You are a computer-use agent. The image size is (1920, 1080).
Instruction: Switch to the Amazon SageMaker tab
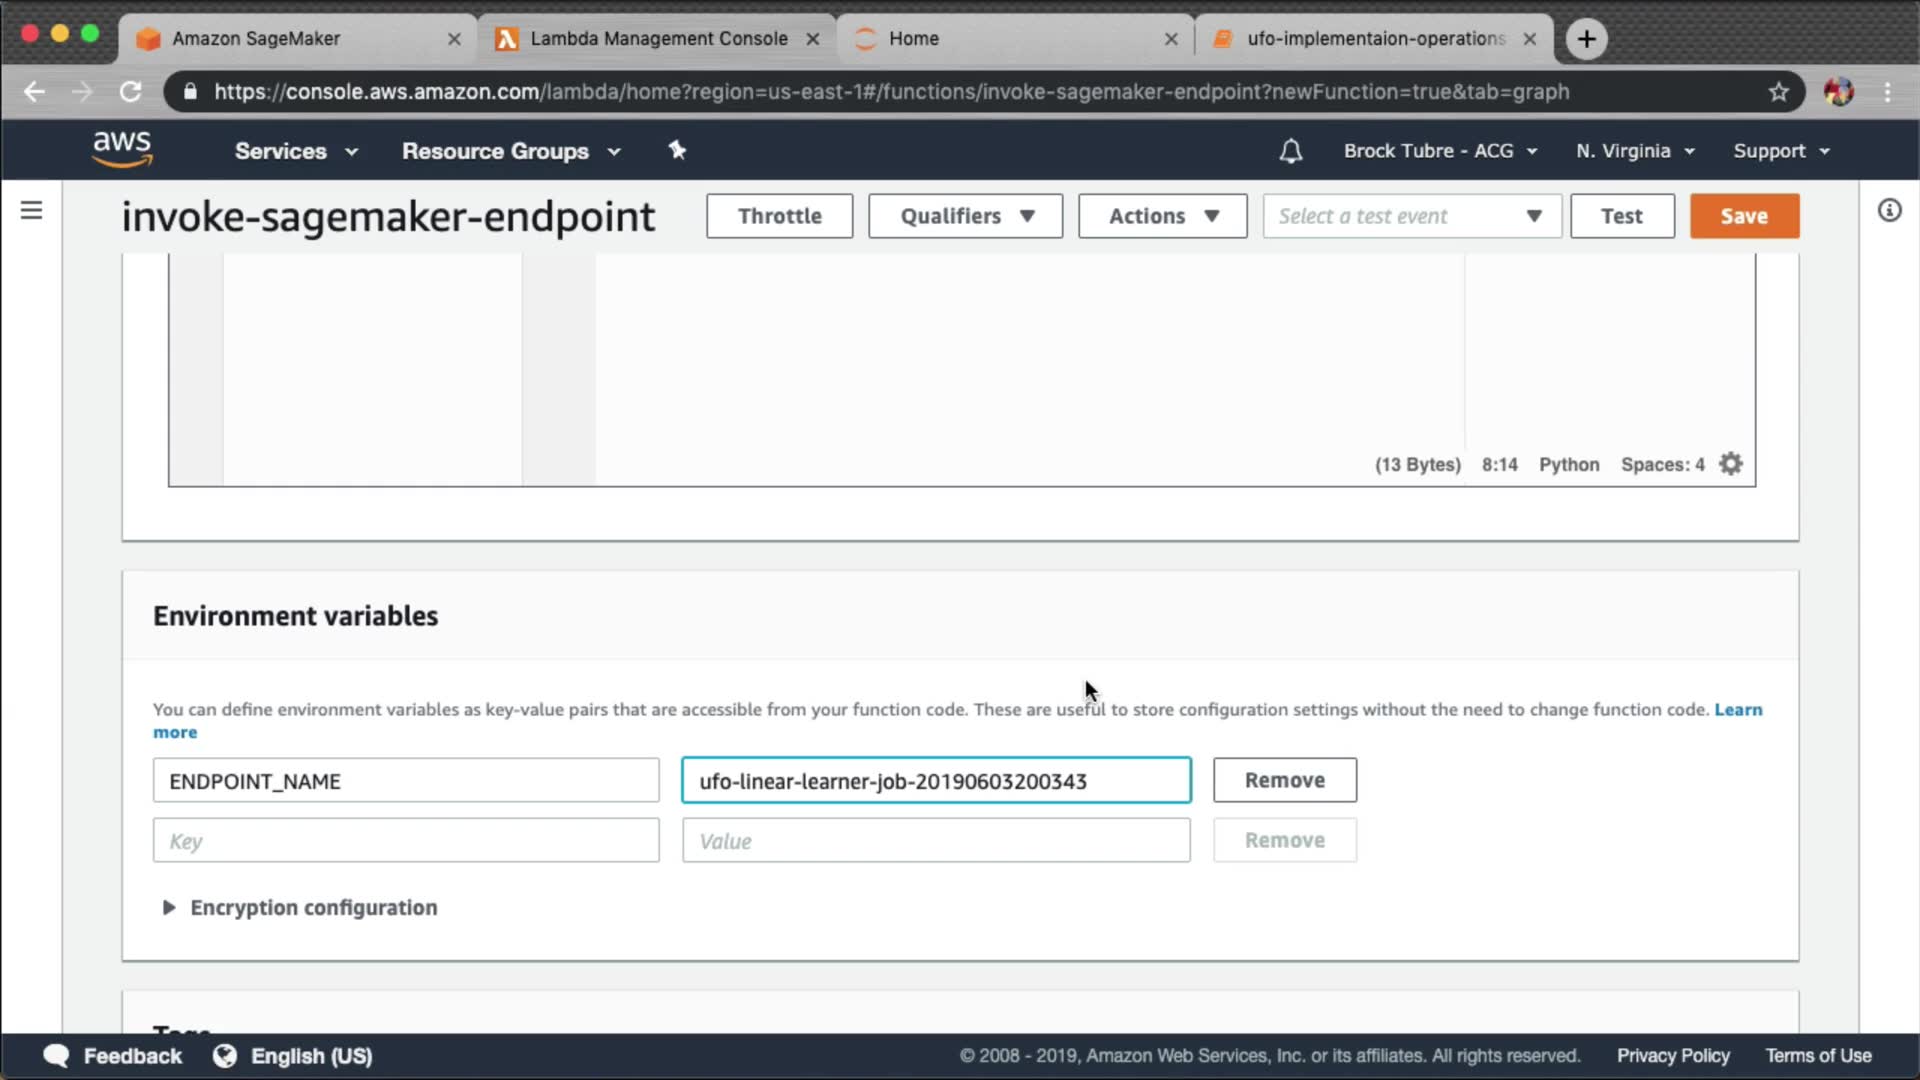(x=257, y=39)
